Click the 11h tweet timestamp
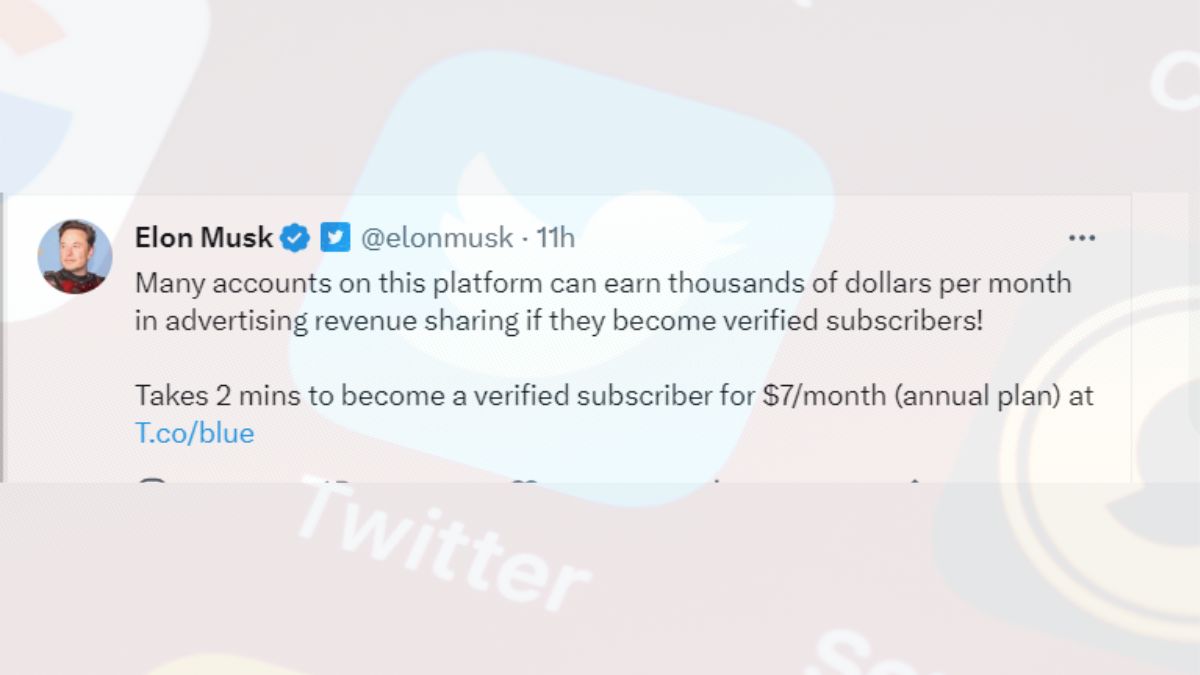1200x675 pixels. point(556,238)
